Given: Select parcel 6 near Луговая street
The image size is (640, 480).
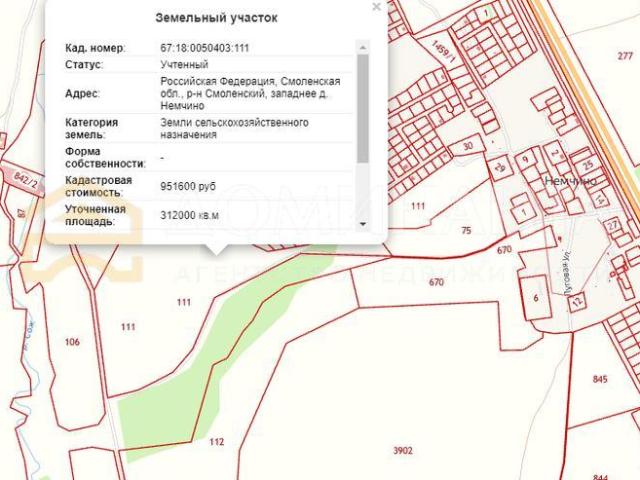Looking at the screenshot, I should coord(536,298).
